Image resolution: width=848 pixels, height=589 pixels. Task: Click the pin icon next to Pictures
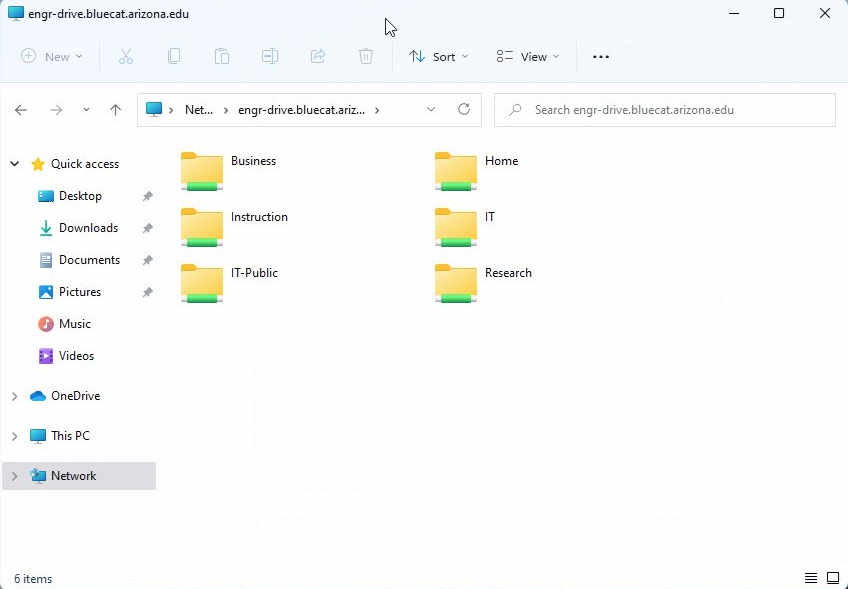(147, 292)
